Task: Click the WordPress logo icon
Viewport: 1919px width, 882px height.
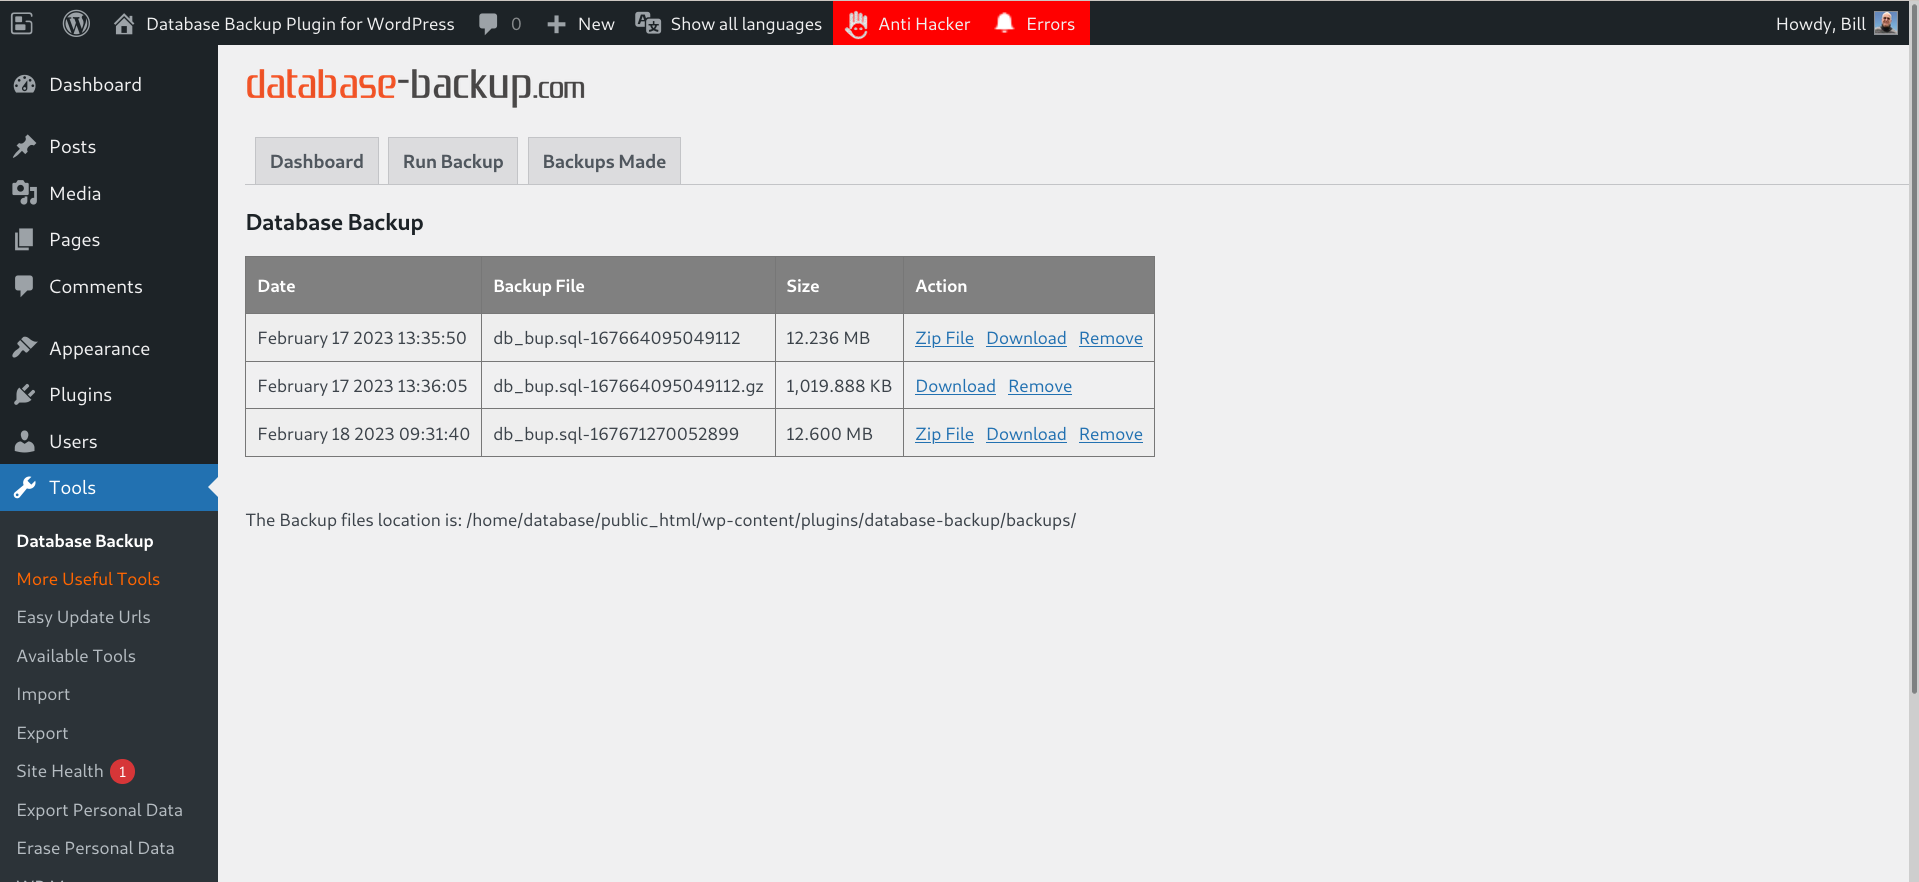Action: point(76,23)
